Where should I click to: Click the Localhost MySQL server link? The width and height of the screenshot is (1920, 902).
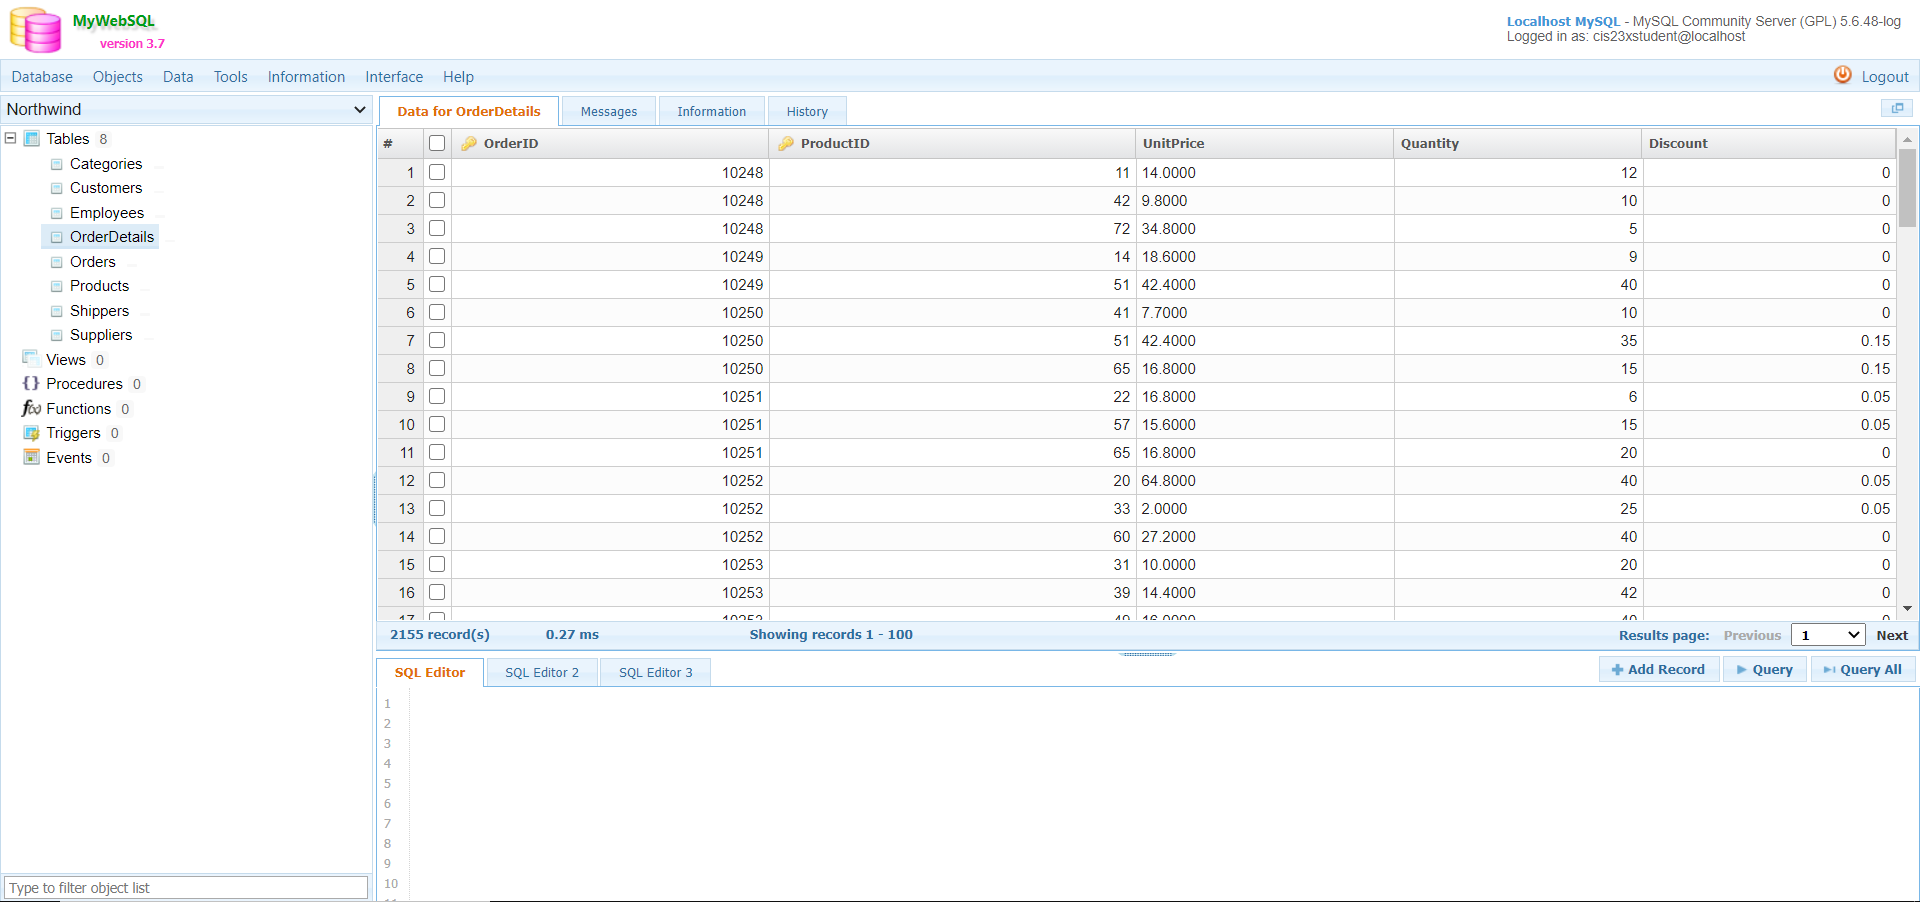point(1563,21)
